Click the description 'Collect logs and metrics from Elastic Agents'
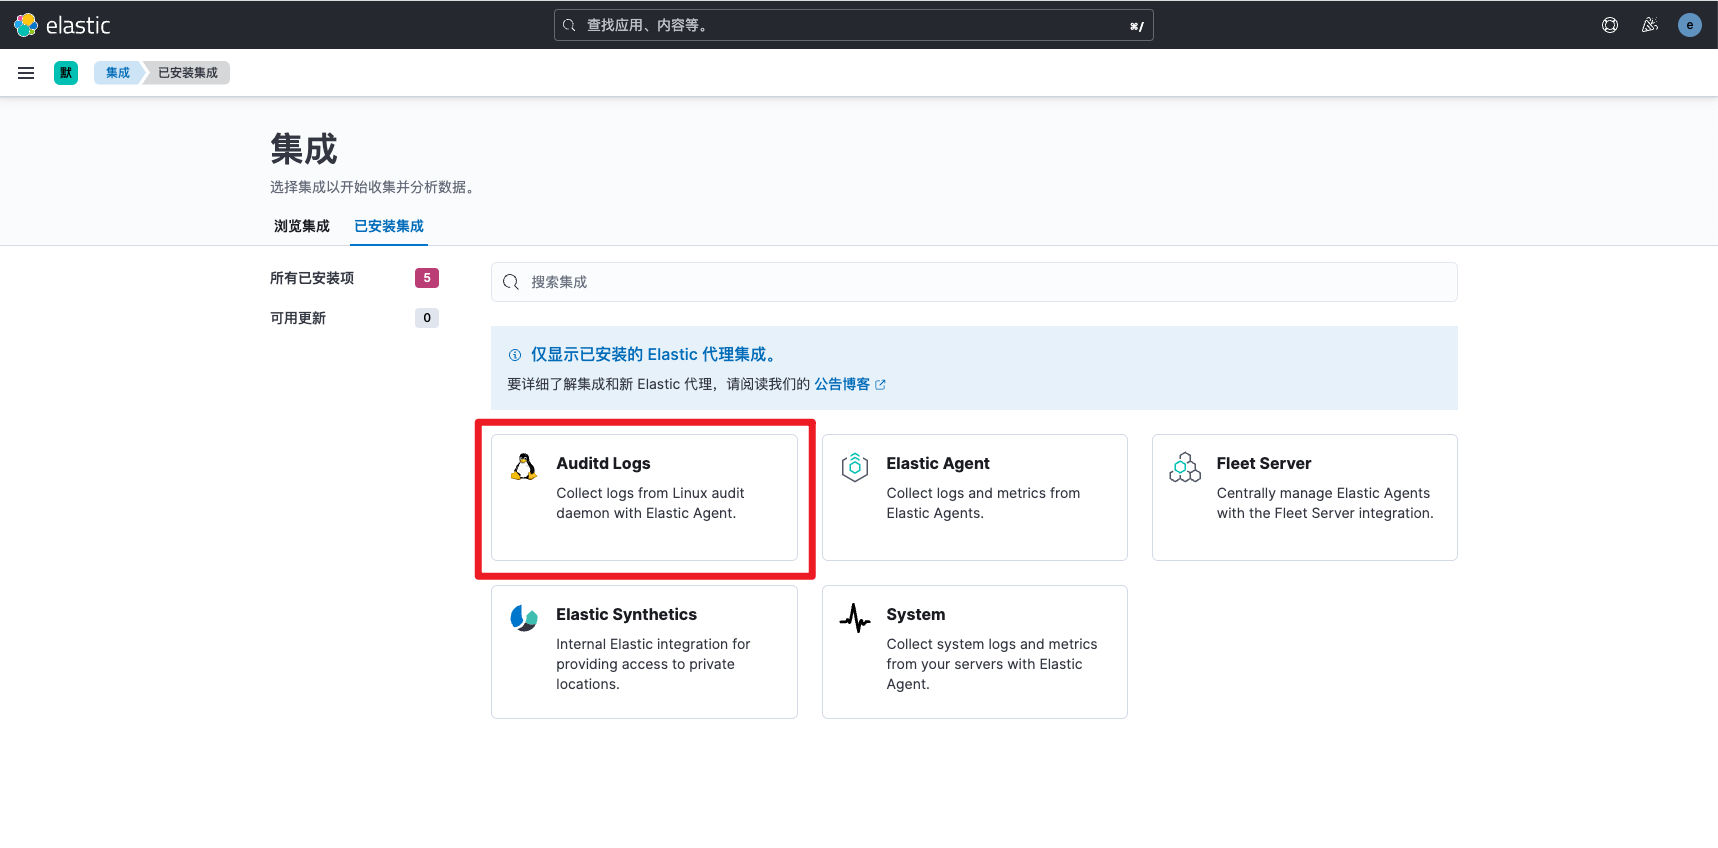The height and width of the screenshot is (848, 1718). click(983, 503)
